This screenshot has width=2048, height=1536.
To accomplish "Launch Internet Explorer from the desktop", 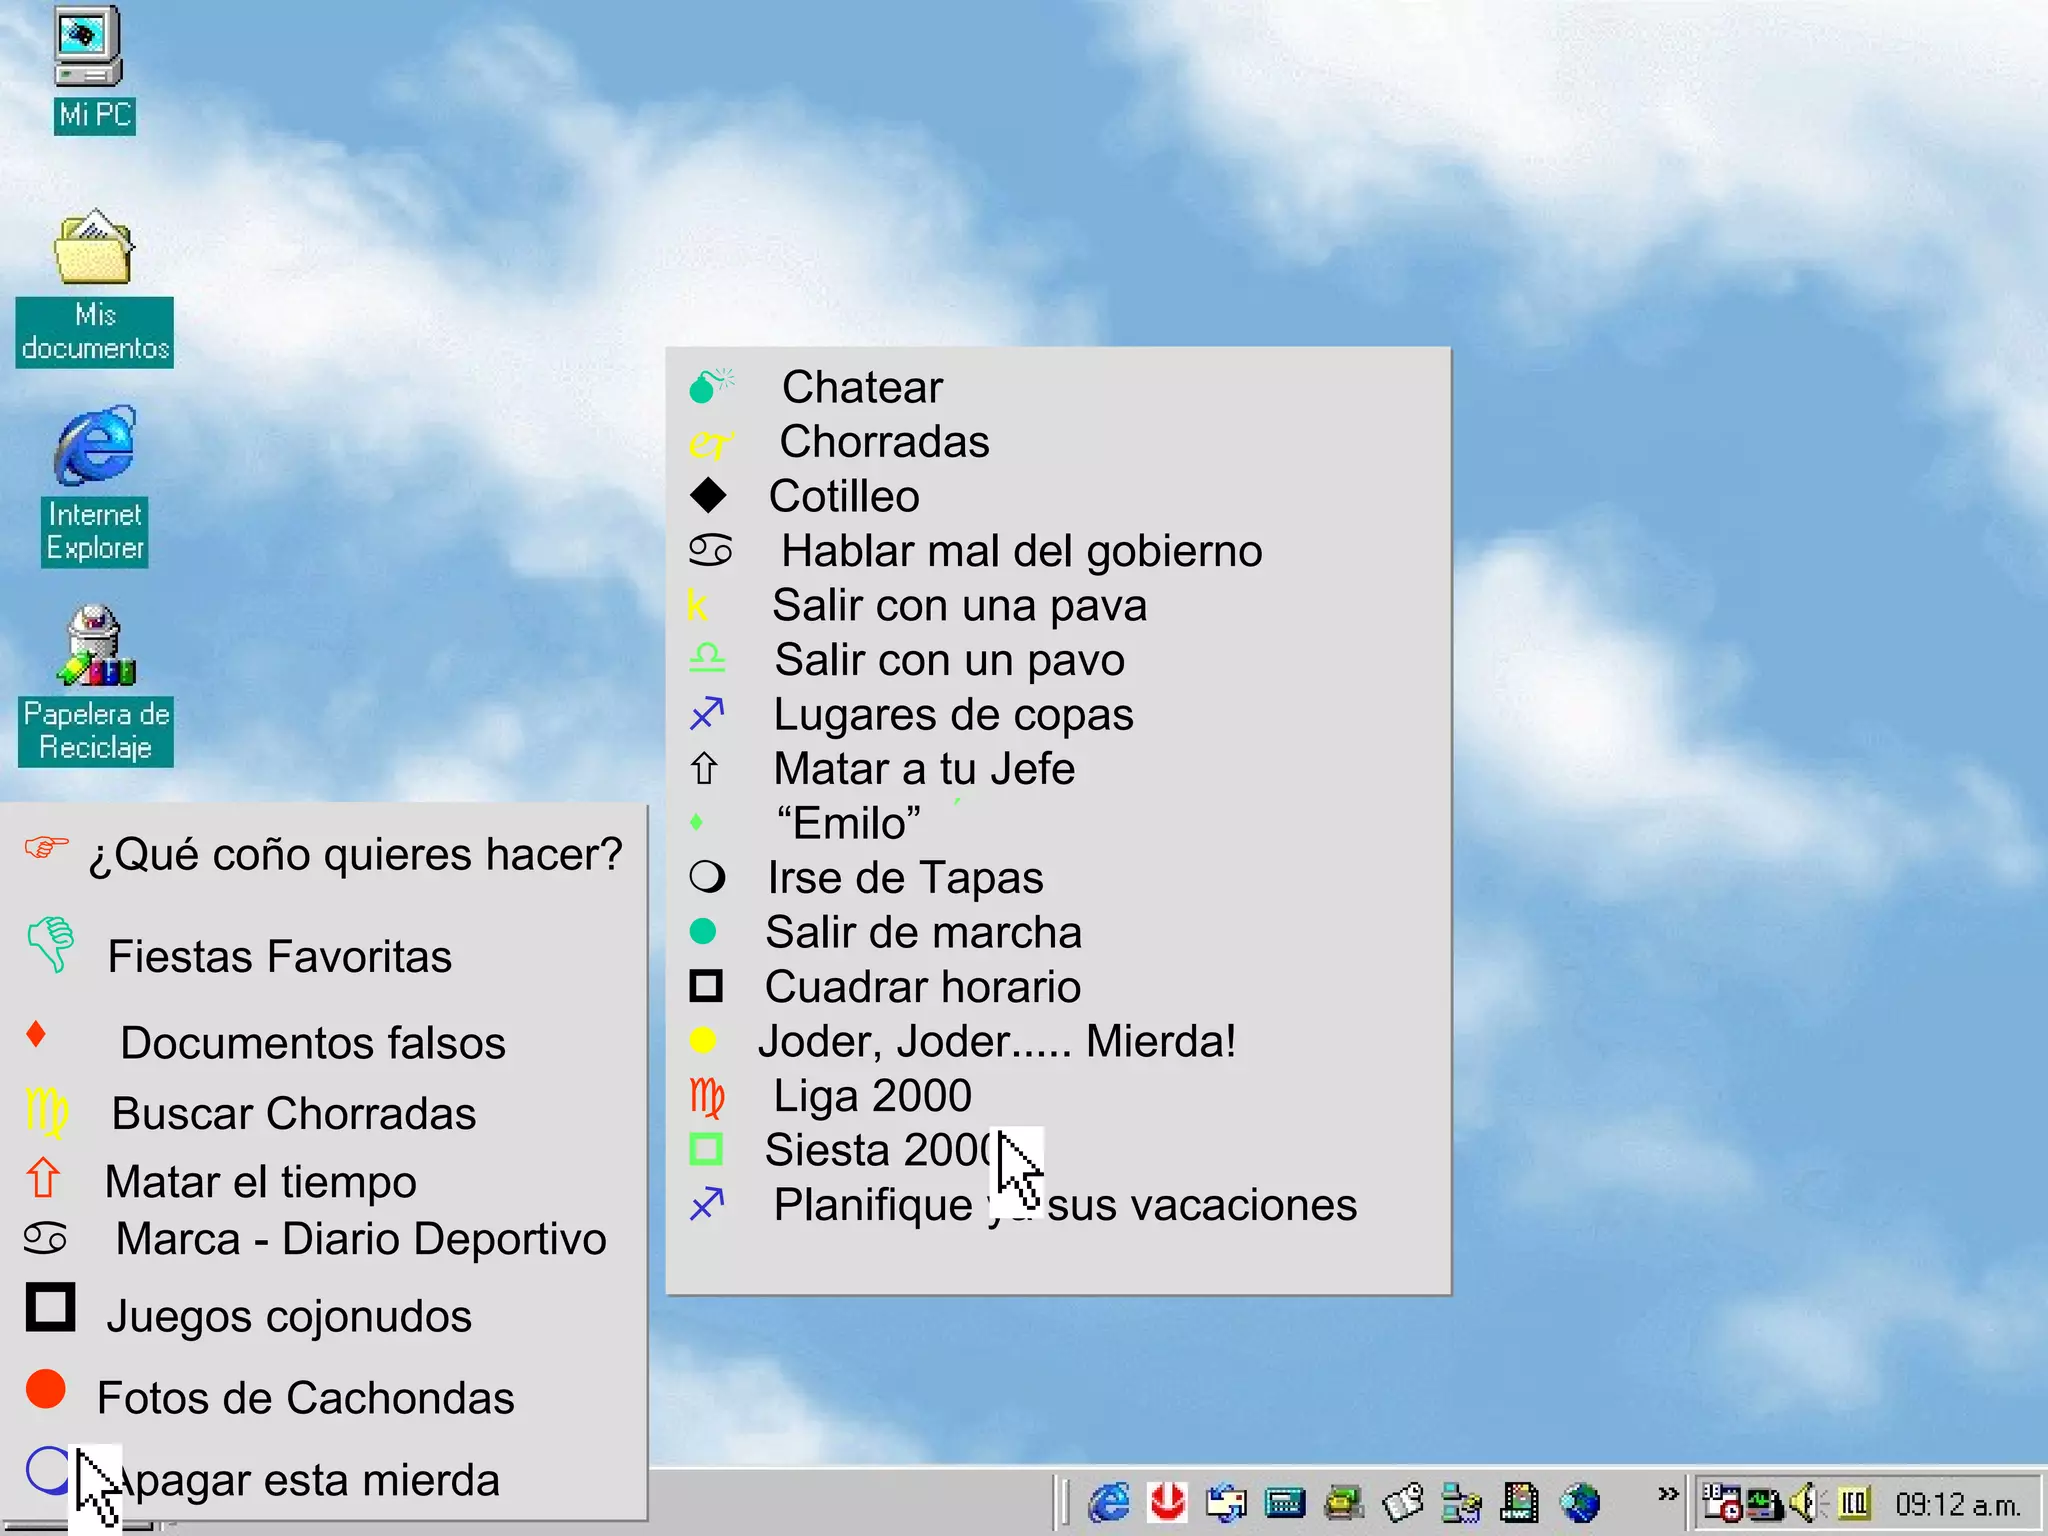I will [x=95, y=447].
